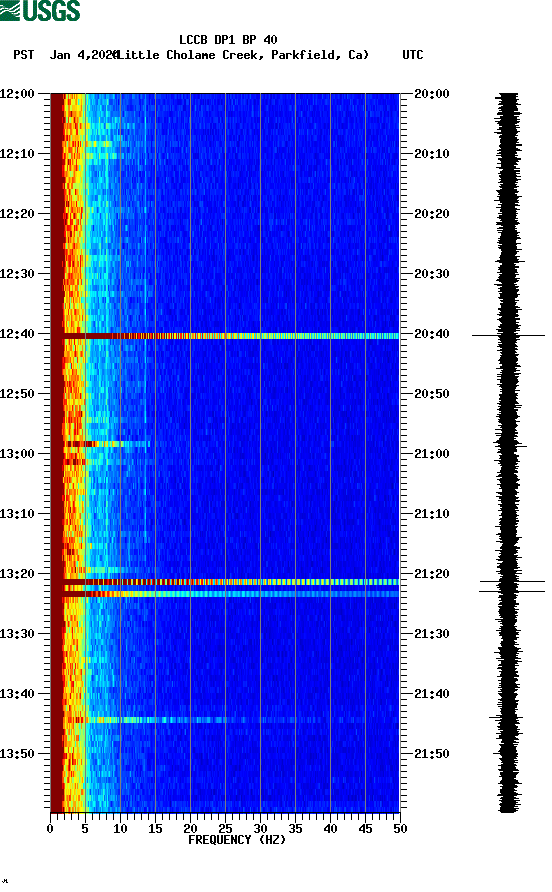This screenshot has height=892, width=552.
Task: Click the '21:50' UTC time label
Action: 432,754
